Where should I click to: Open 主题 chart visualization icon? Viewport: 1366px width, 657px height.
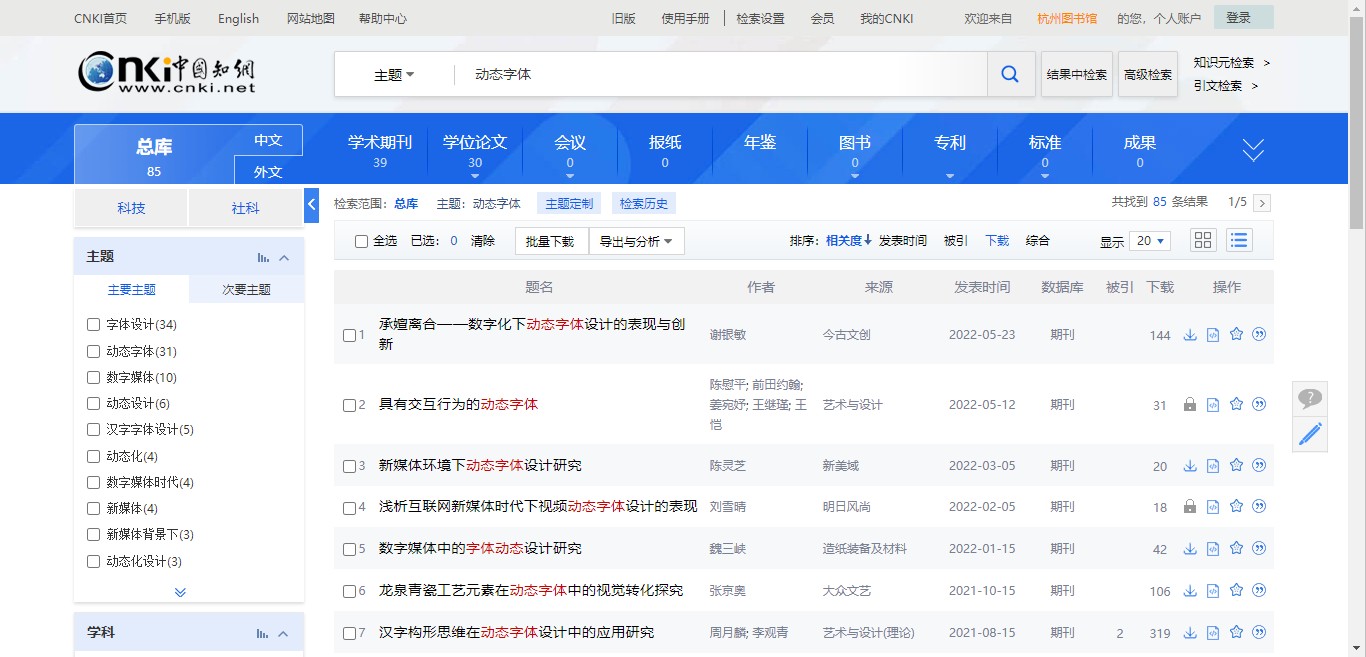coord(263,257)
